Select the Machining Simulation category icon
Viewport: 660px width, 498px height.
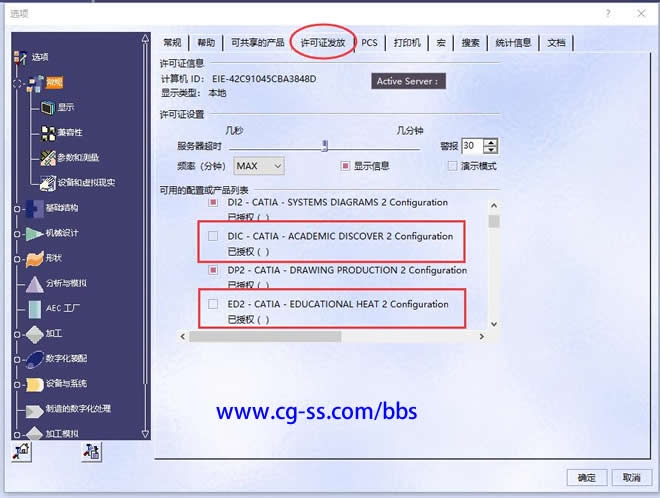pyautogui.click(x=35, y=433)
